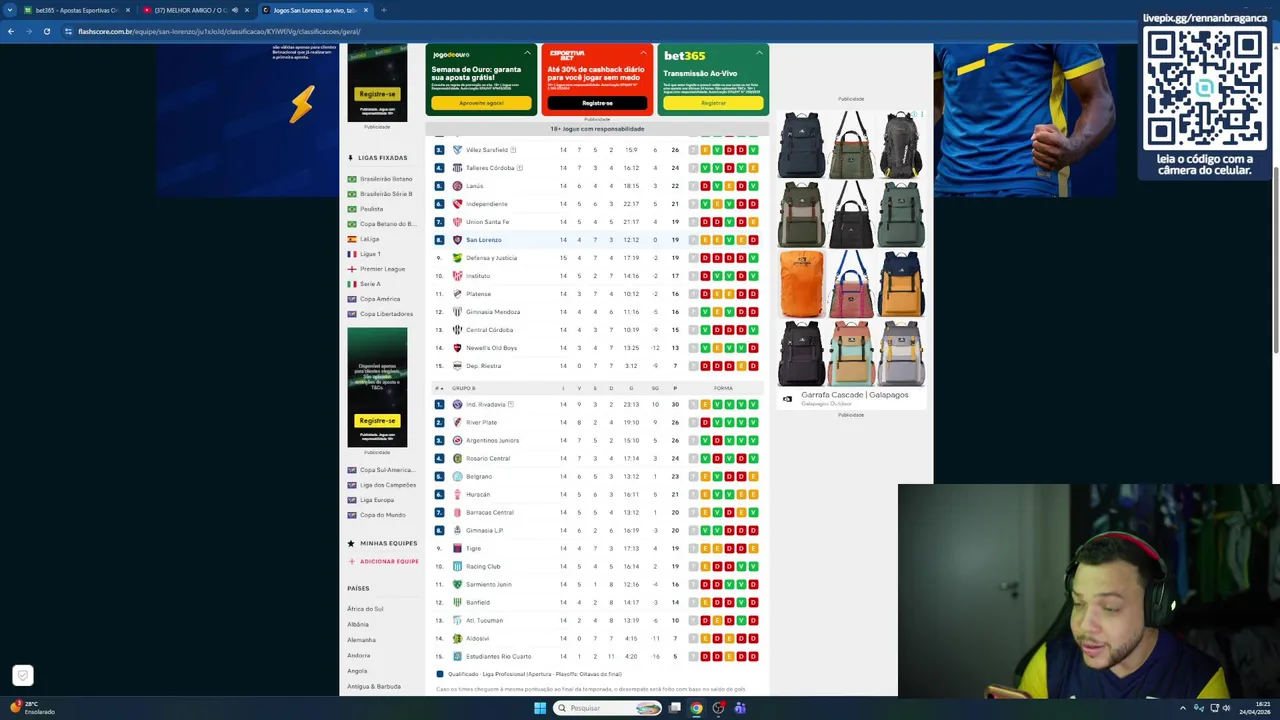
Task: Open Brasileirão Série B league
Action: 386,194
